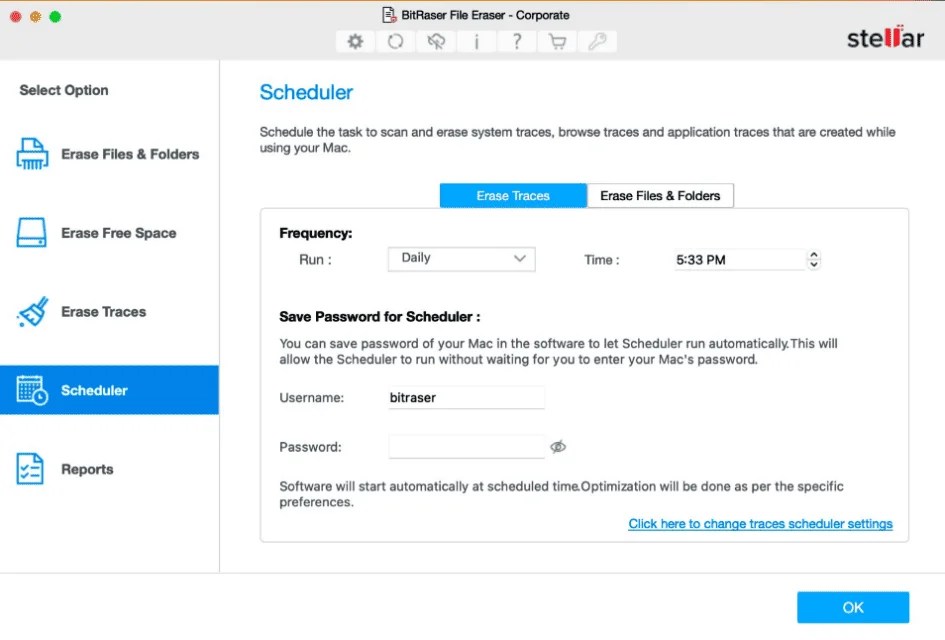Click the Username field containing bitraser
Screen dimensions: 945x640
point(466,398)
